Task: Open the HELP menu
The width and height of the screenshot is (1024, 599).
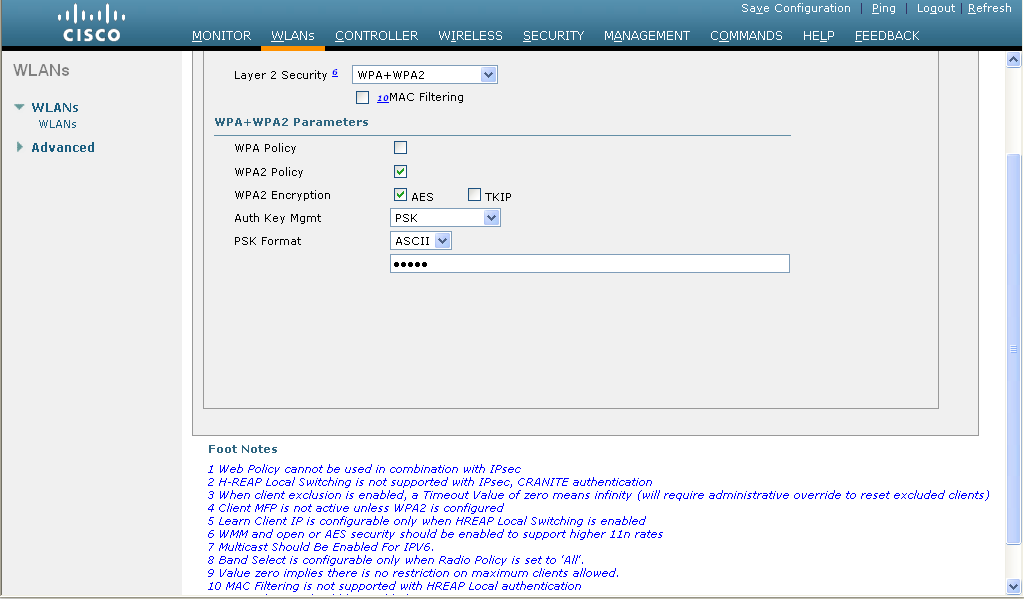Action: (818, 36)
